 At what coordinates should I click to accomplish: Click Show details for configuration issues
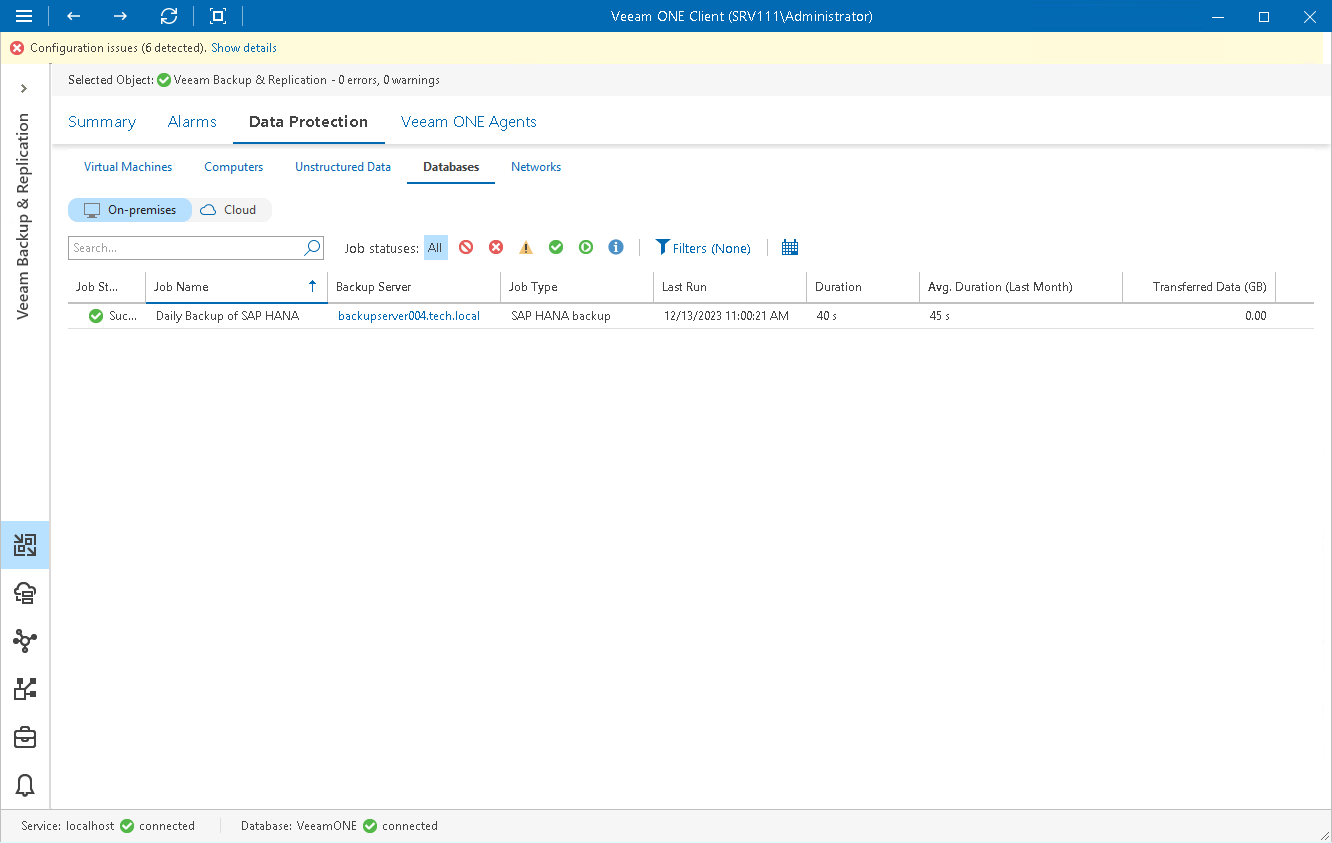point(243,47)
